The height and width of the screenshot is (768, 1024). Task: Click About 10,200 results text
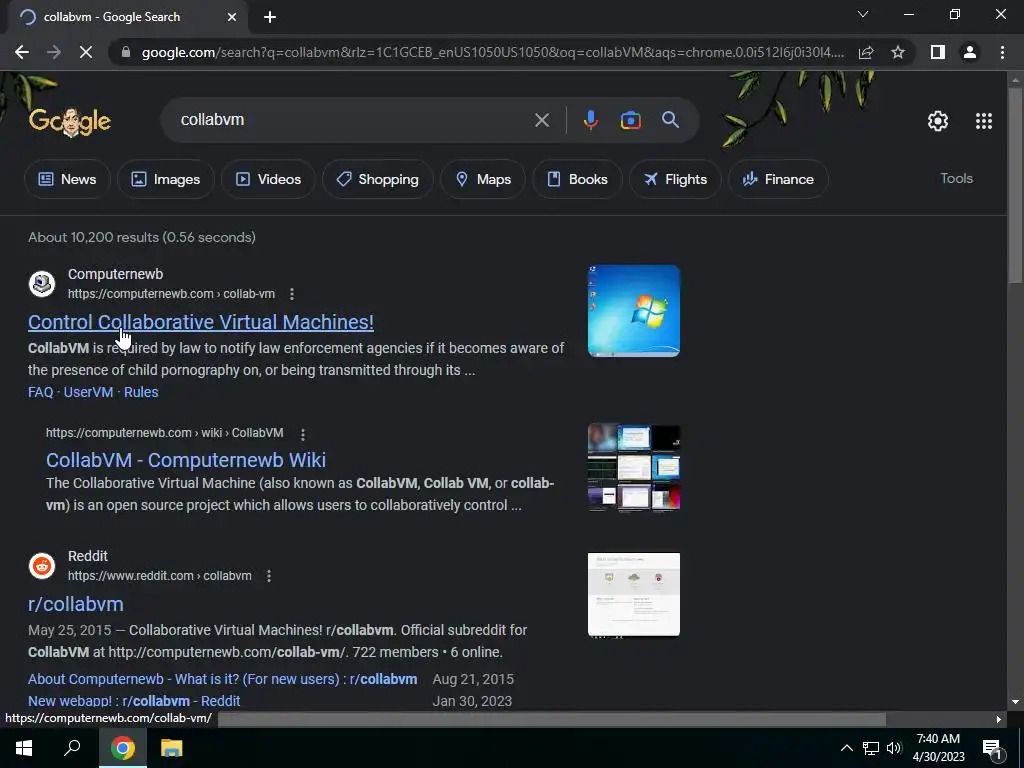pyautogui.click(x=142, y=237)
